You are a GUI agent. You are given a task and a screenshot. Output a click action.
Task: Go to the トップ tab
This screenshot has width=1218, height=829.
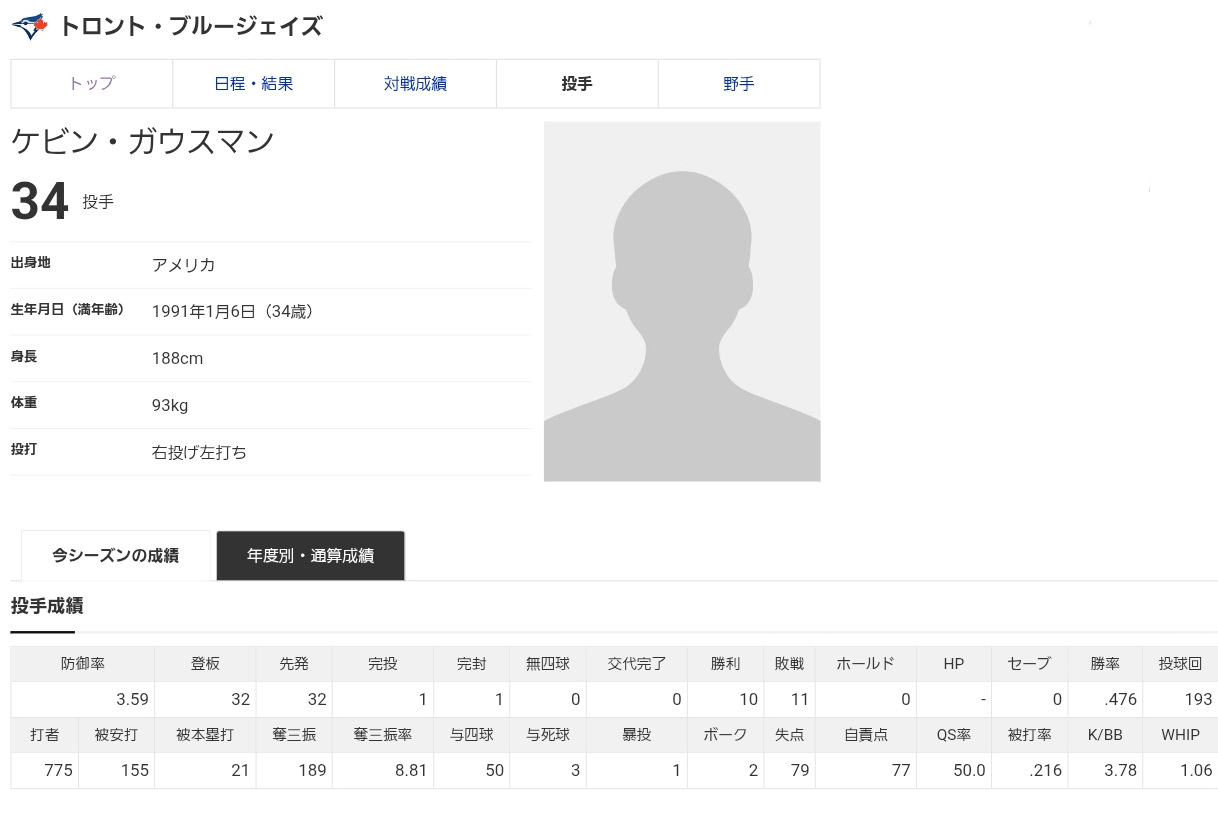coord(92,84)
